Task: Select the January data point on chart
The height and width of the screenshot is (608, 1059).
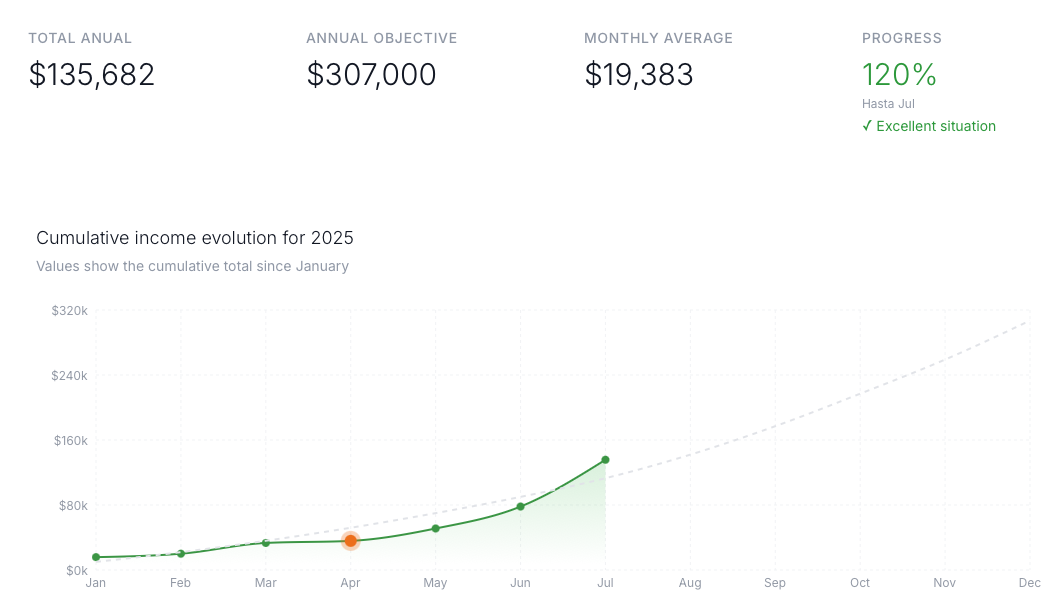Action: pos(96,557)
